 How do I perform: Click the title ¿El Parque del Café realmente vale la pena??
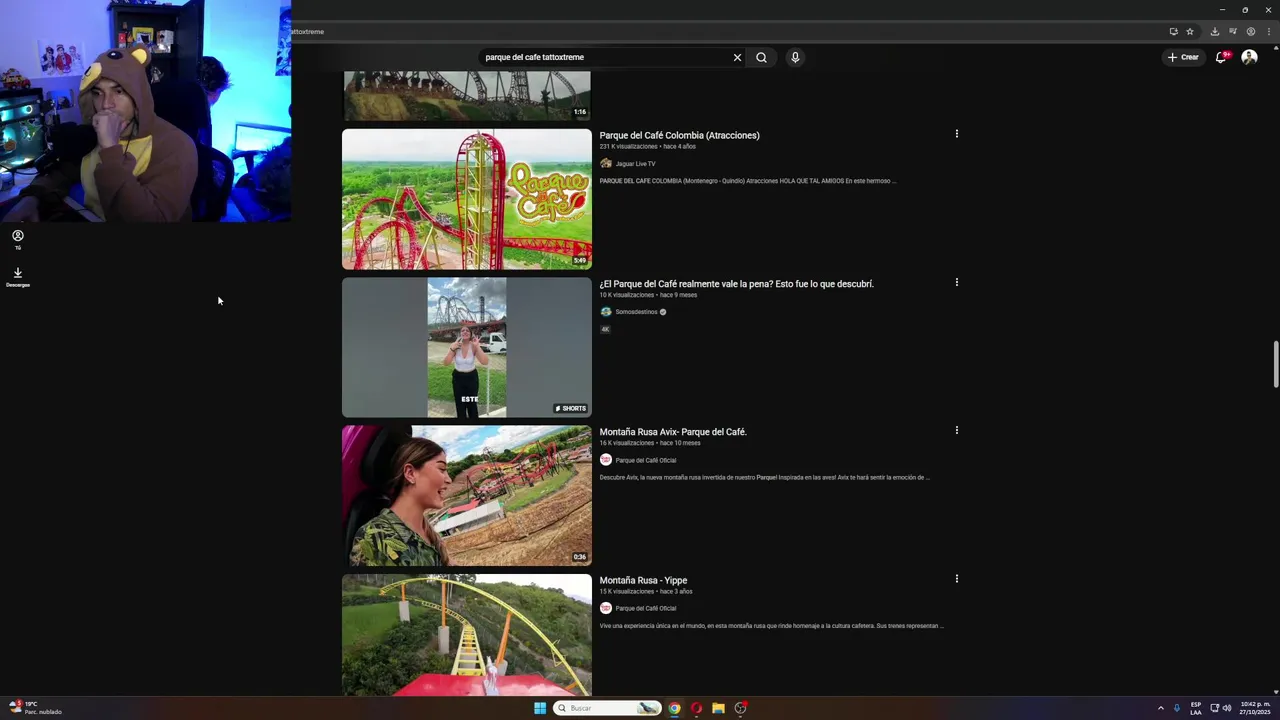tap(736, 284)
